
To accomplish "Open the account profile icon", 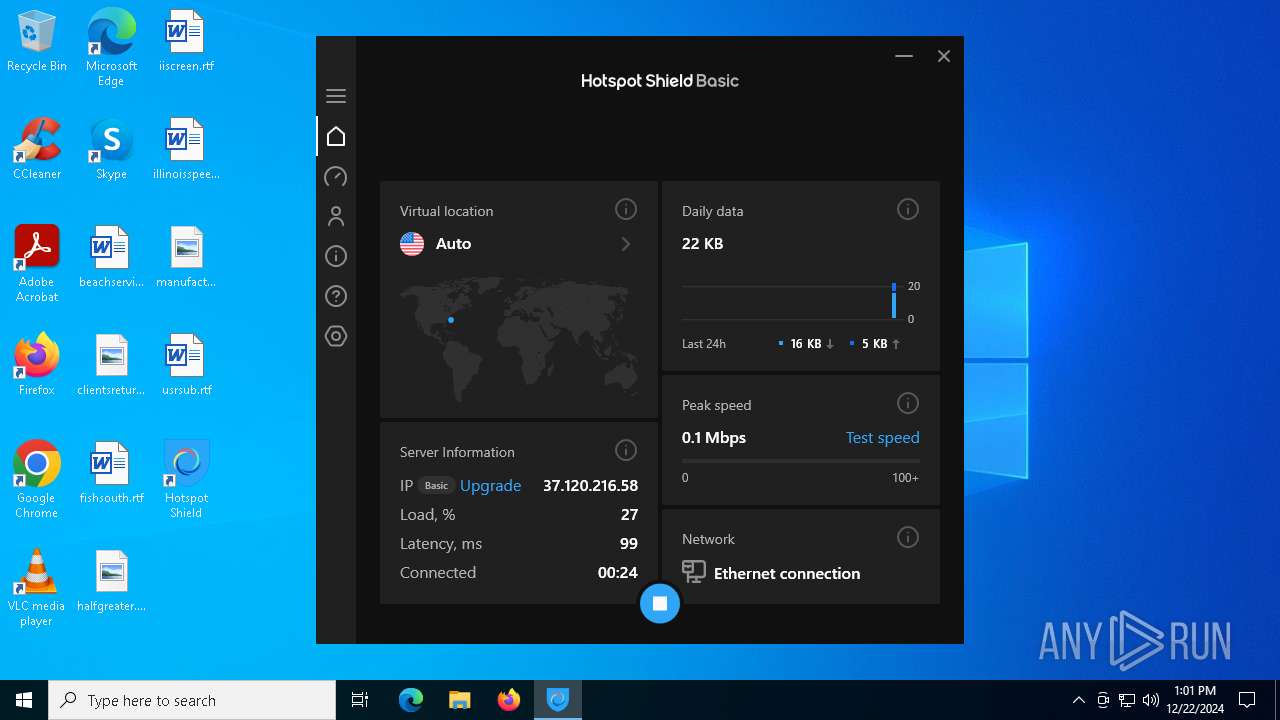I will point(336,216).
